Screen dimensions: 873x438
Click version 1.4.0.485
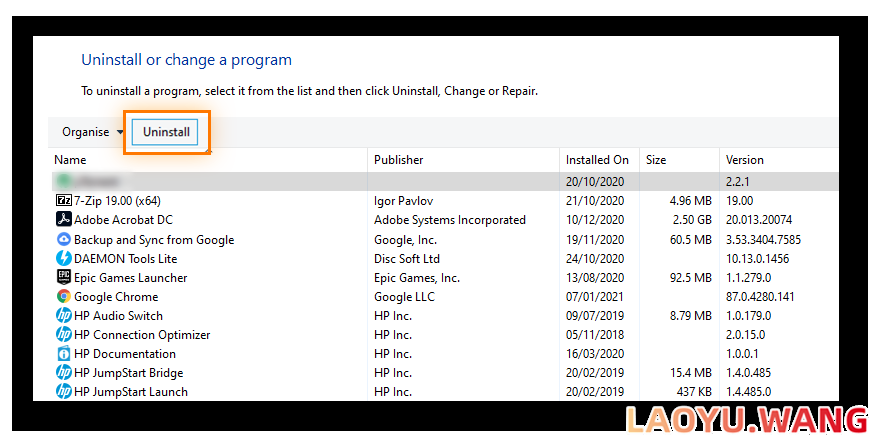point(748,372)
